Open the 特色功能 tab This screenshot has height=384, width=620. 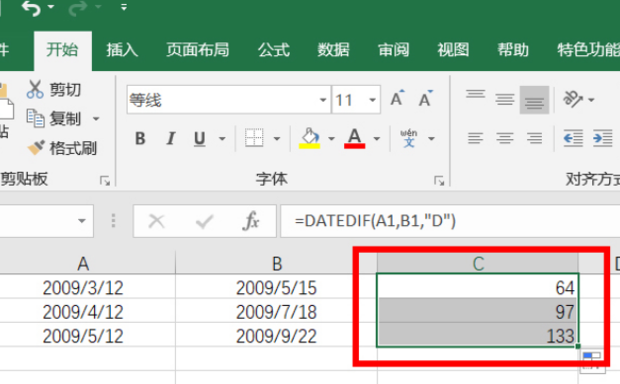[x=588, y=50]
